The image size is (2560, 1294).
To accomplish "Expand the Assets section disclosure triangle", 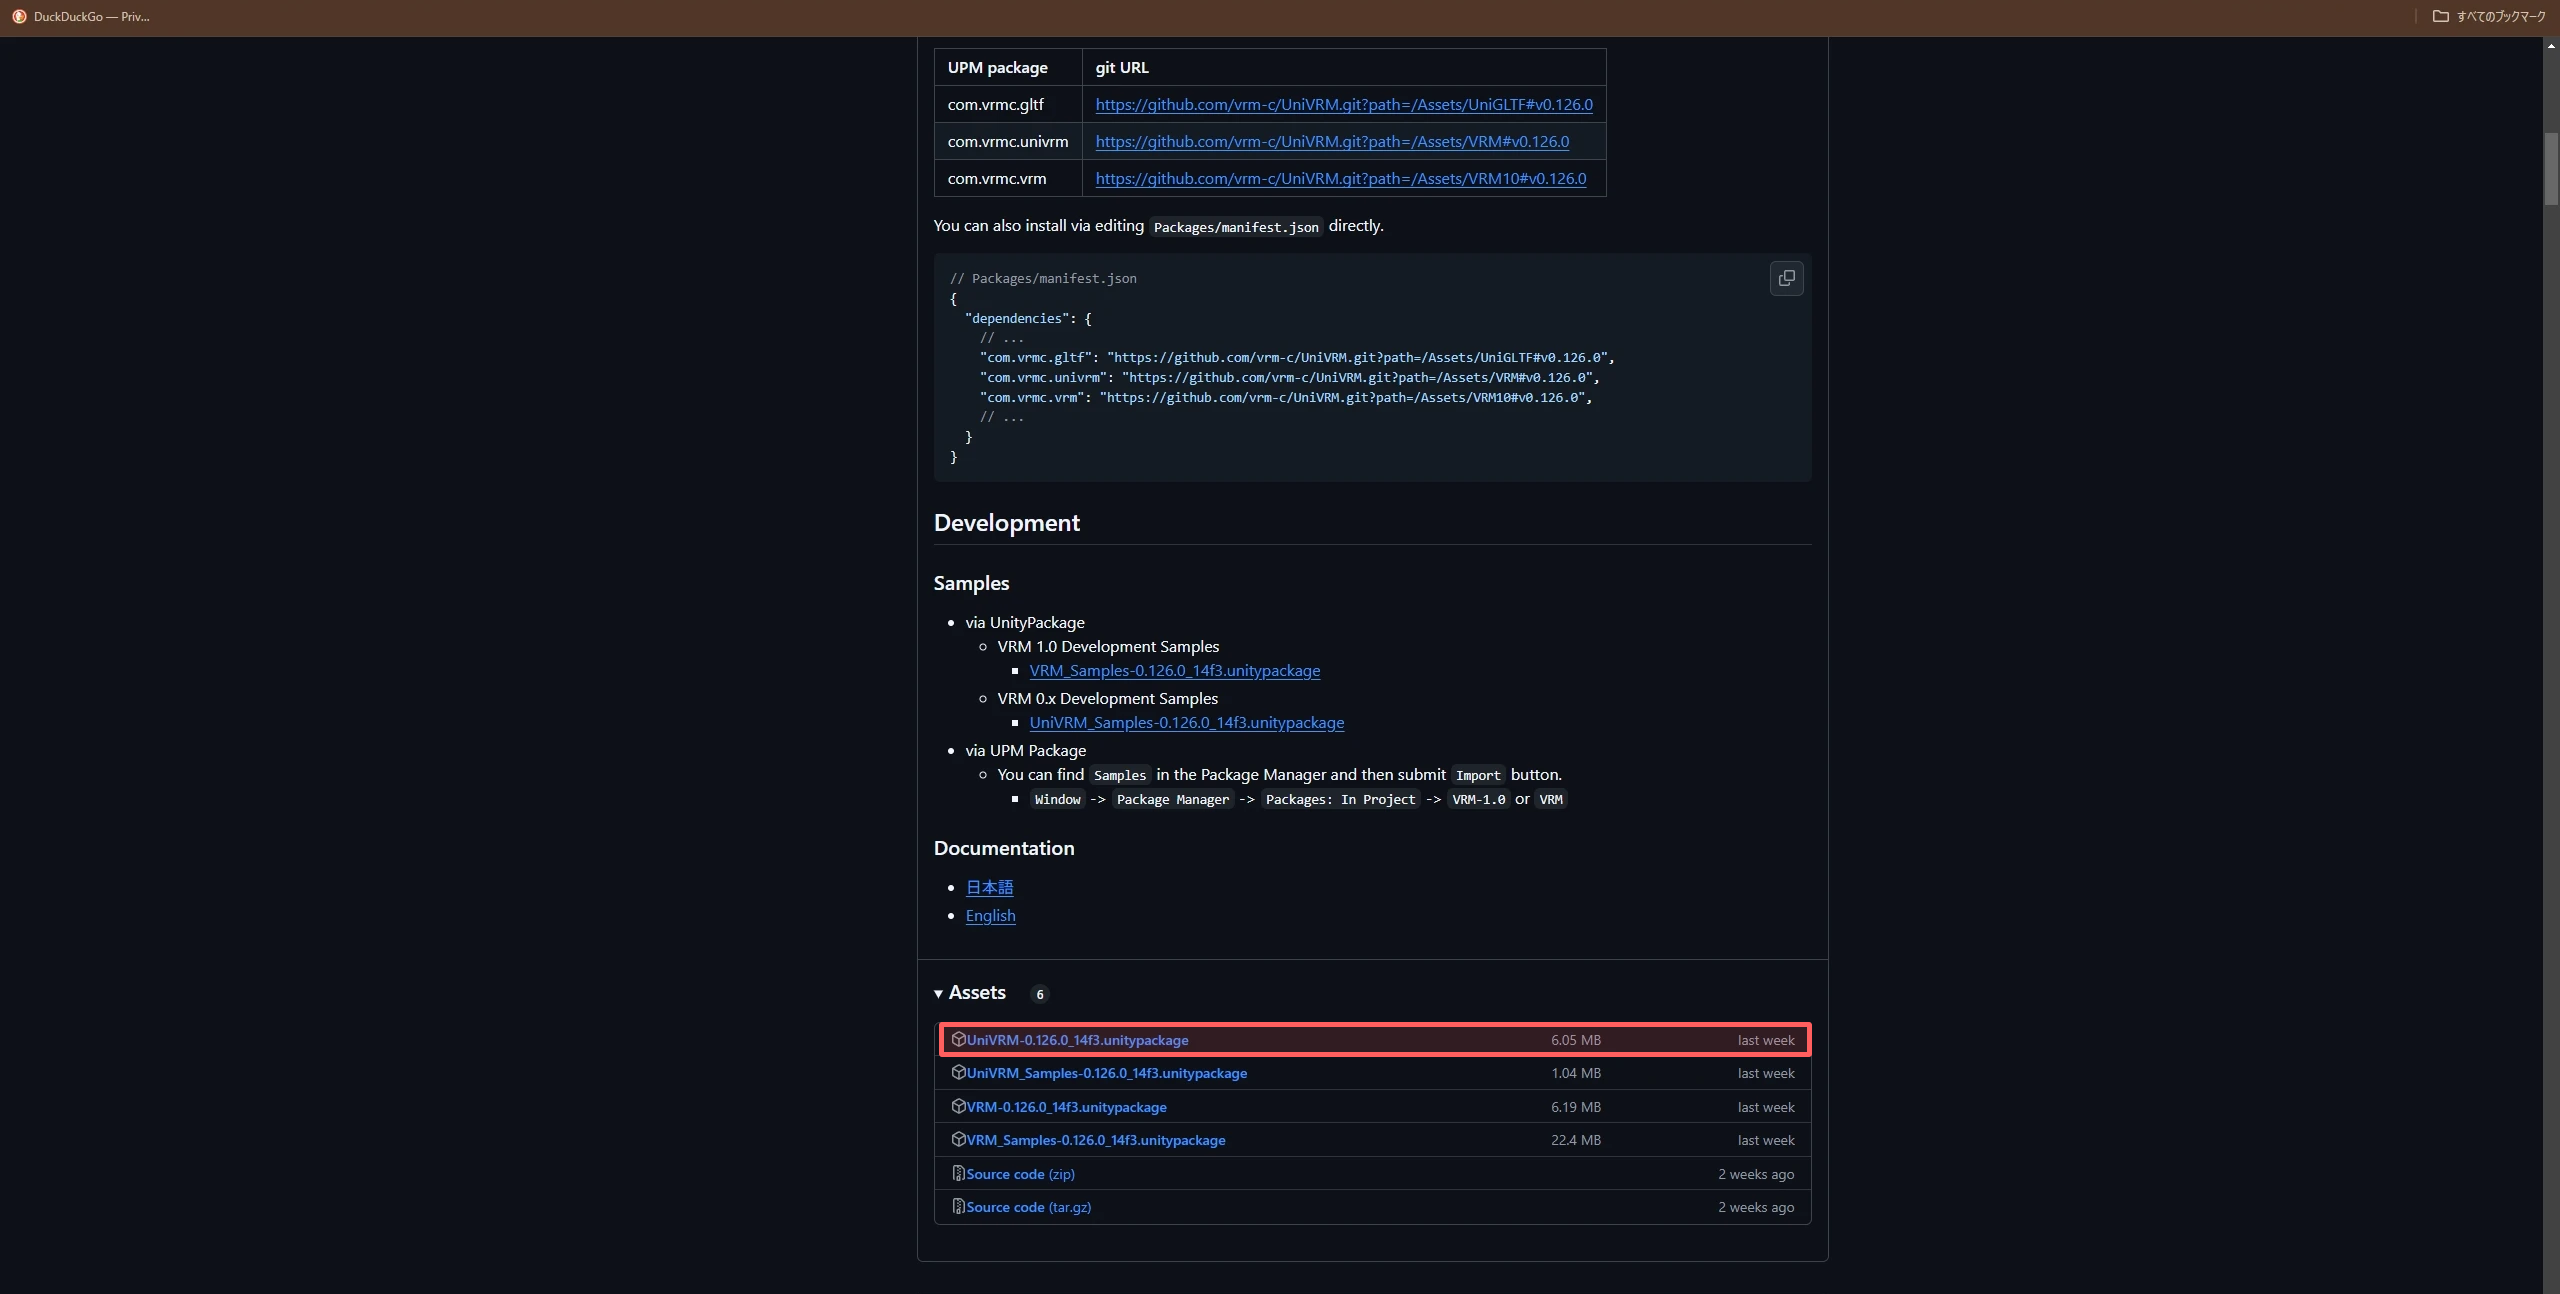I will (937, 992).
